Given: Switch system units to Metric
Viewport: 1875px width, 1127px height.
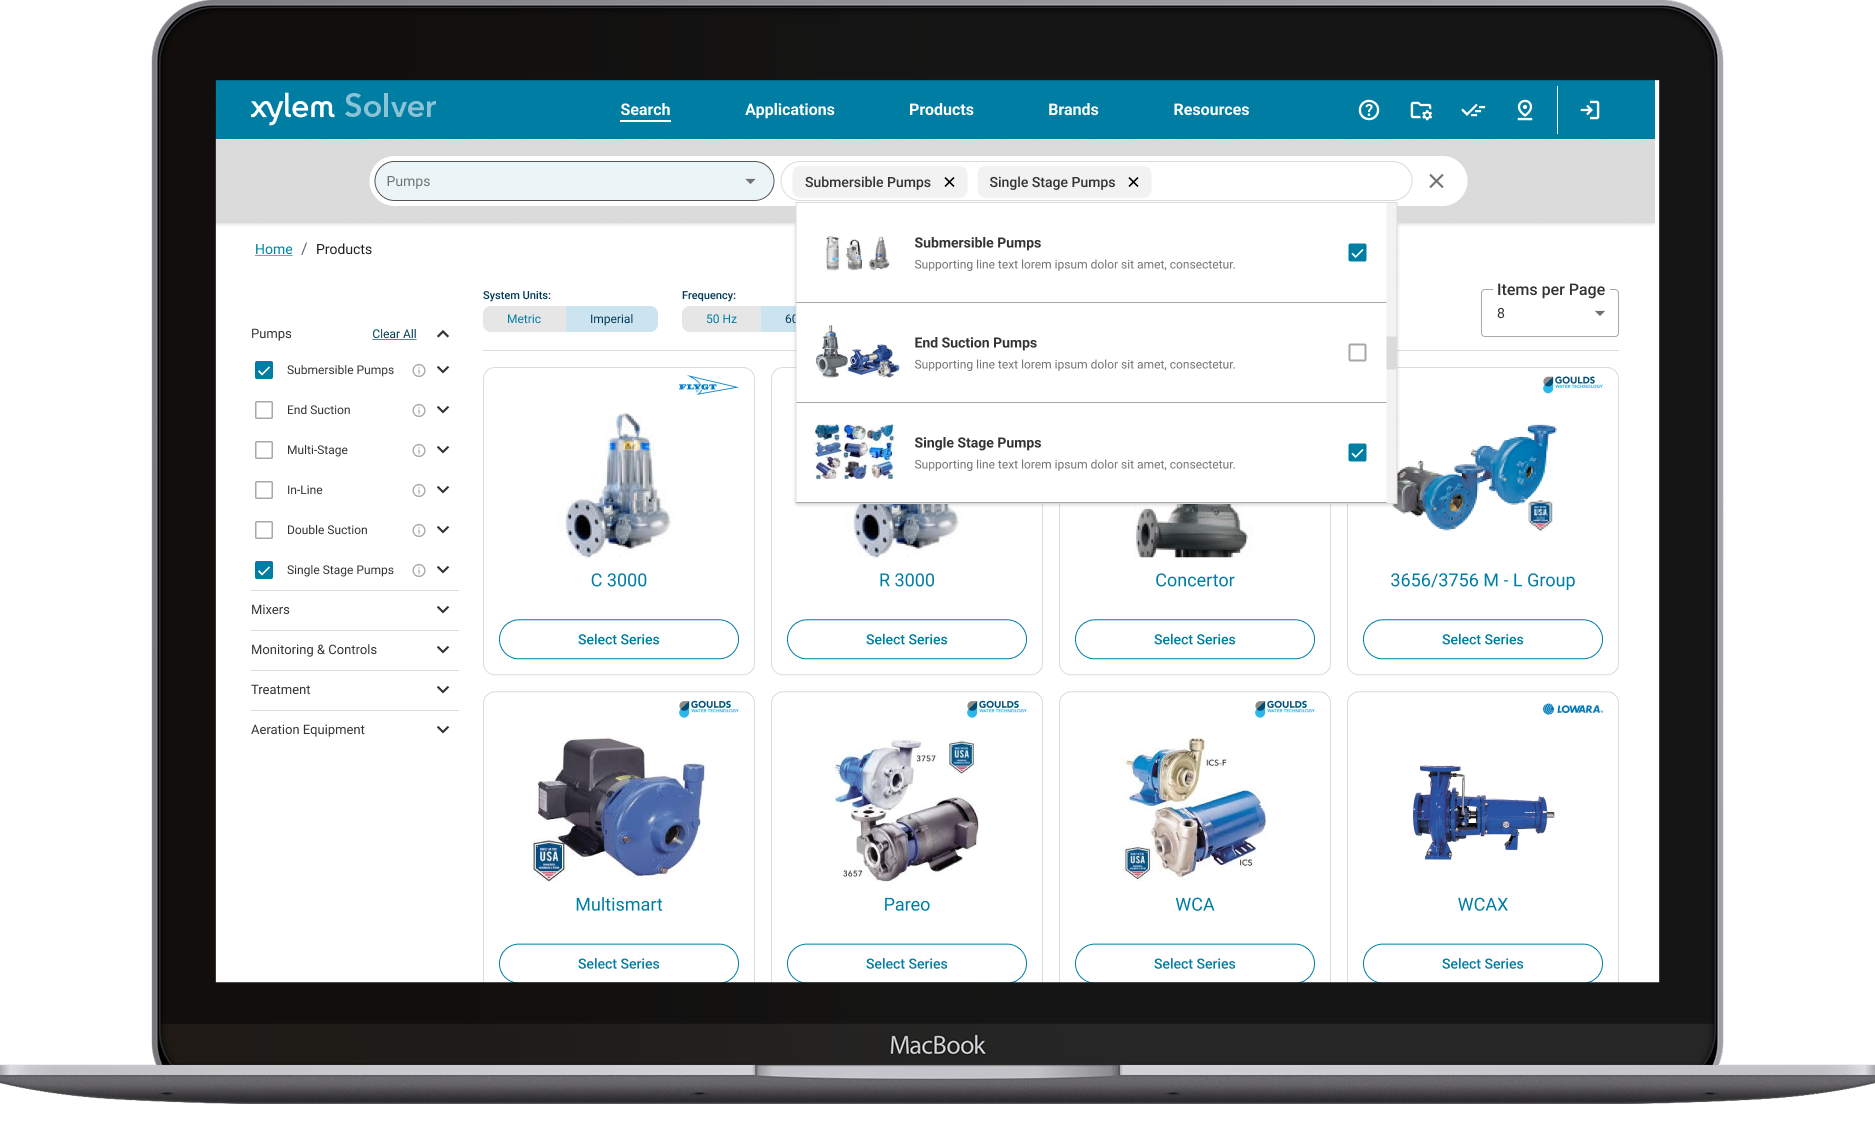Looking at the screenshot, I should (523, 319).
